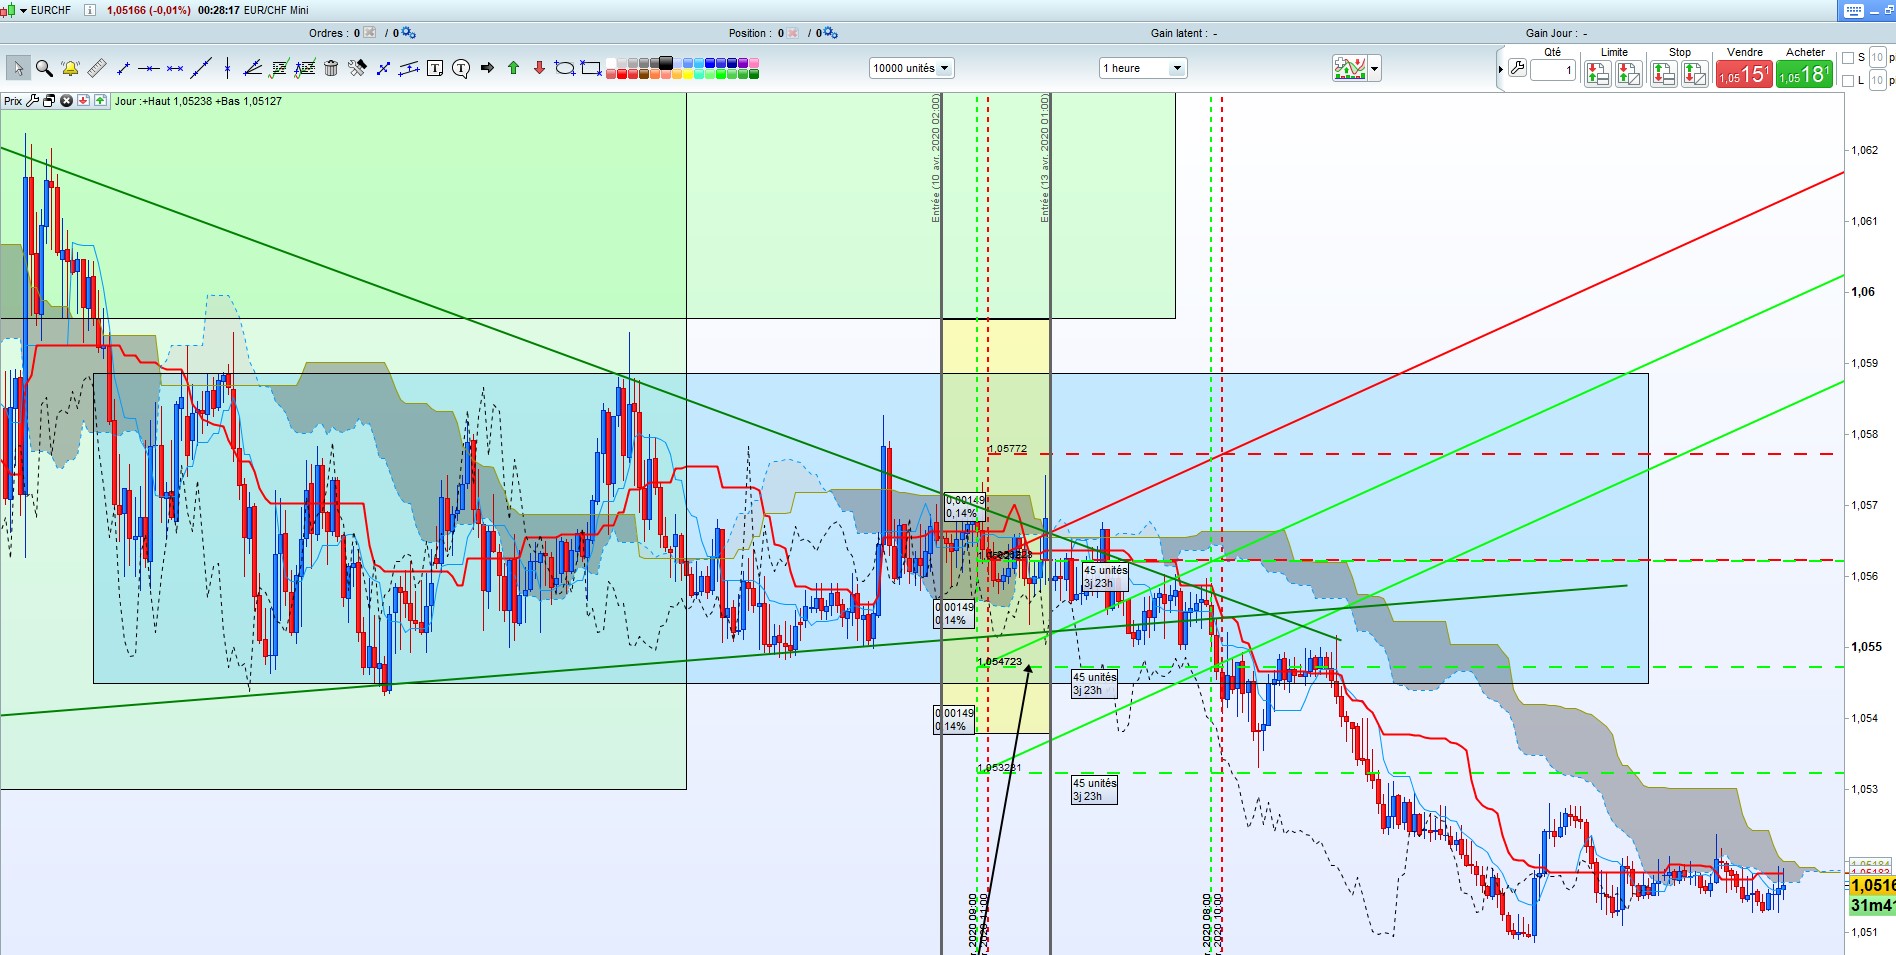1896x955 pixels.
Task: Select the red down arrow marker
Action: click(539, 68)
